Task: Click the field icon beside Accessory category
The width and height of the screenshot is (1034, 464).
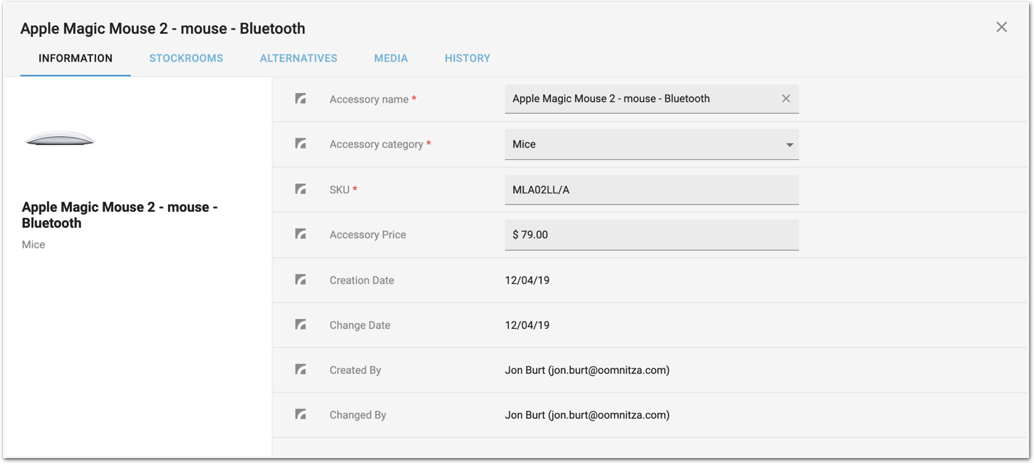Action: [300, 144]
